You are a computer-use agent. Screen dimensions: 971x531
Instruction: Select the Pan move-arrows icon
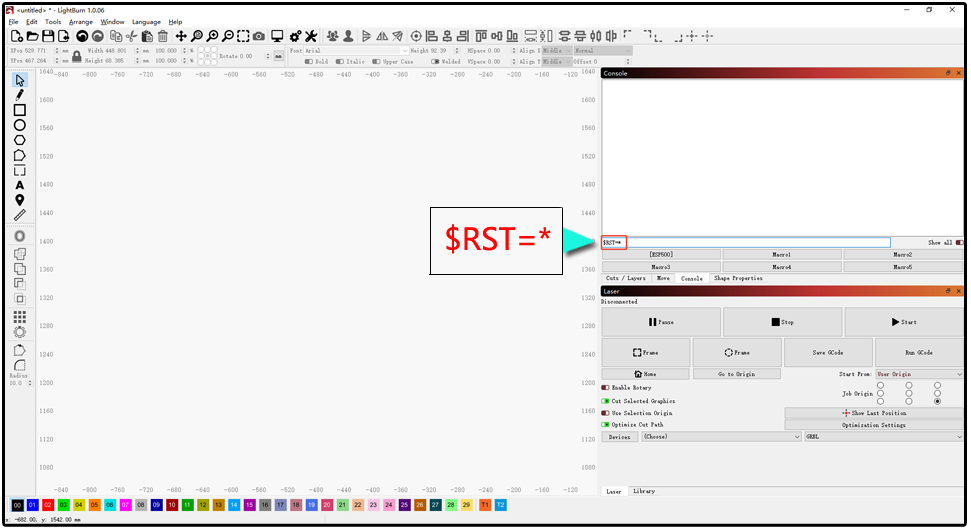[181, 37]
